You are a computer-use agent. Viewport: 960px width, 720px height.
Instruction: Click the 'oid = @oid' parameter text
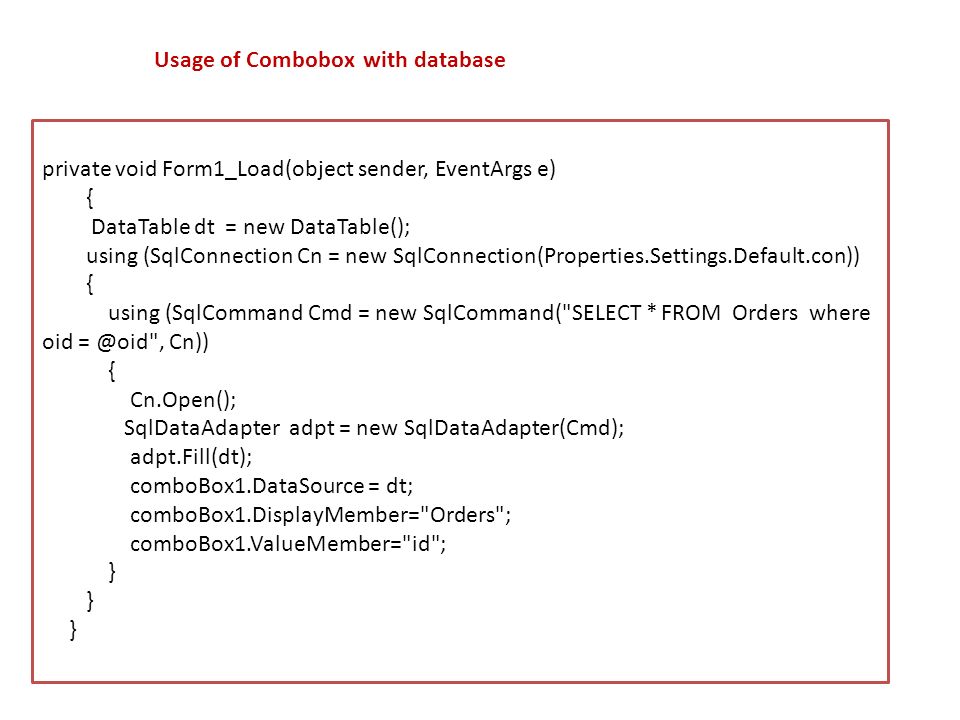pos(96,342)
